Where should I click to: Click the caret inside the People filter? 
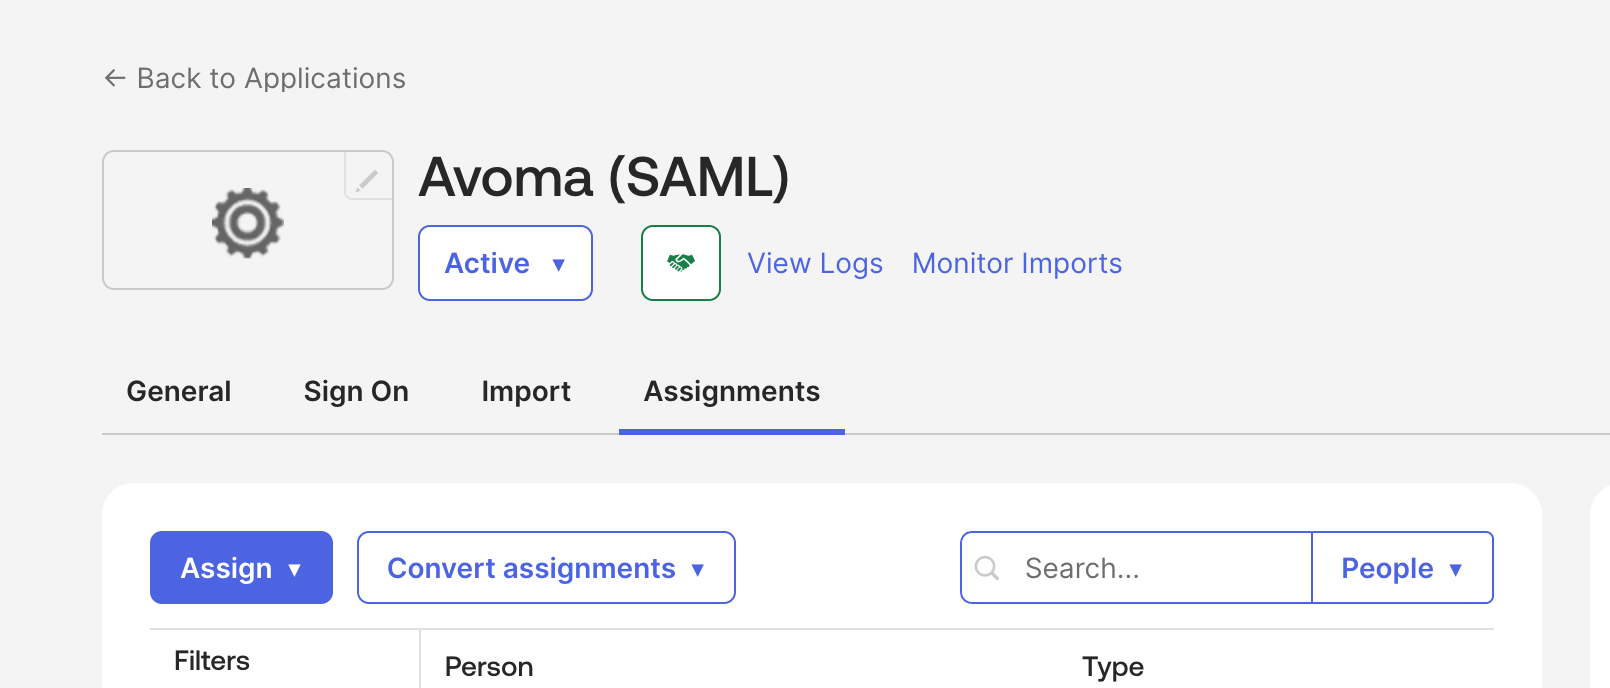click(x=1456, y=568)
